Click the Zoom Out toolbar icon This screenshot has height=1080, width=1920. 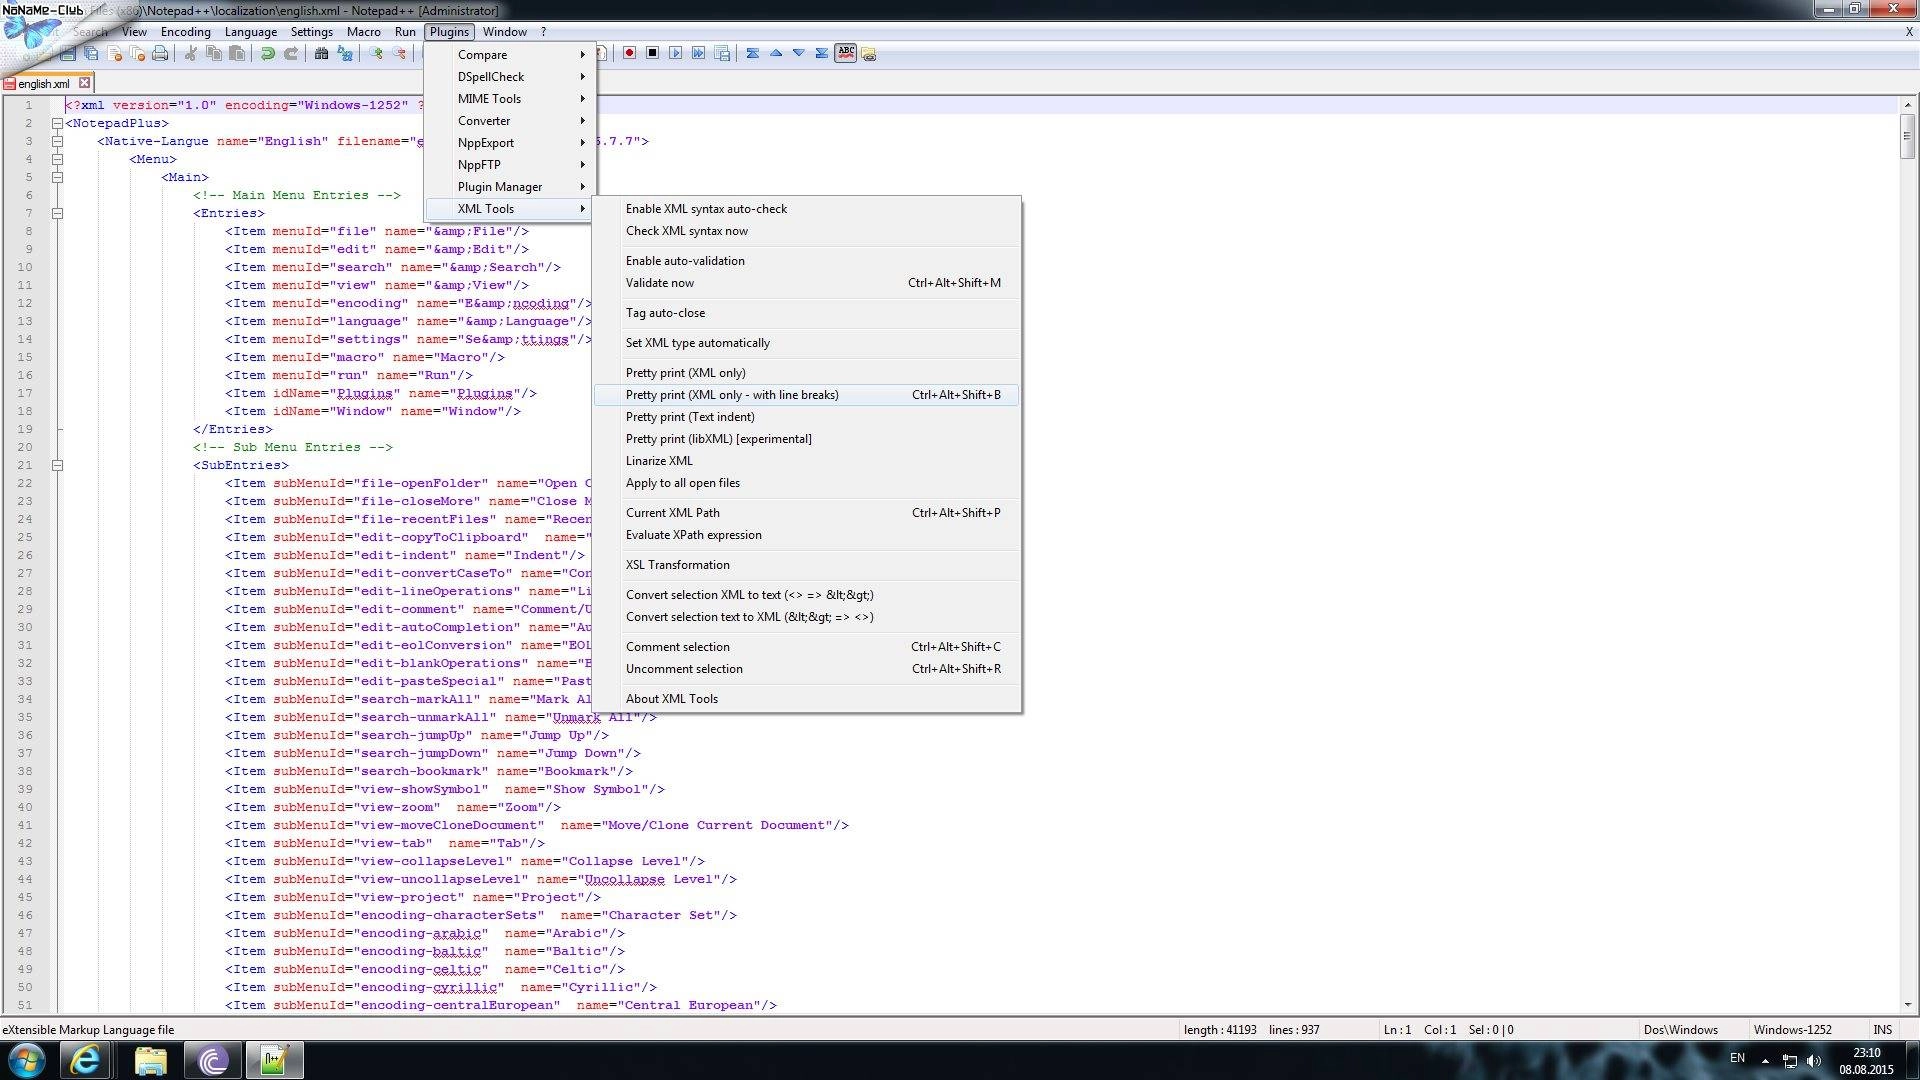(x=399, y=53)
